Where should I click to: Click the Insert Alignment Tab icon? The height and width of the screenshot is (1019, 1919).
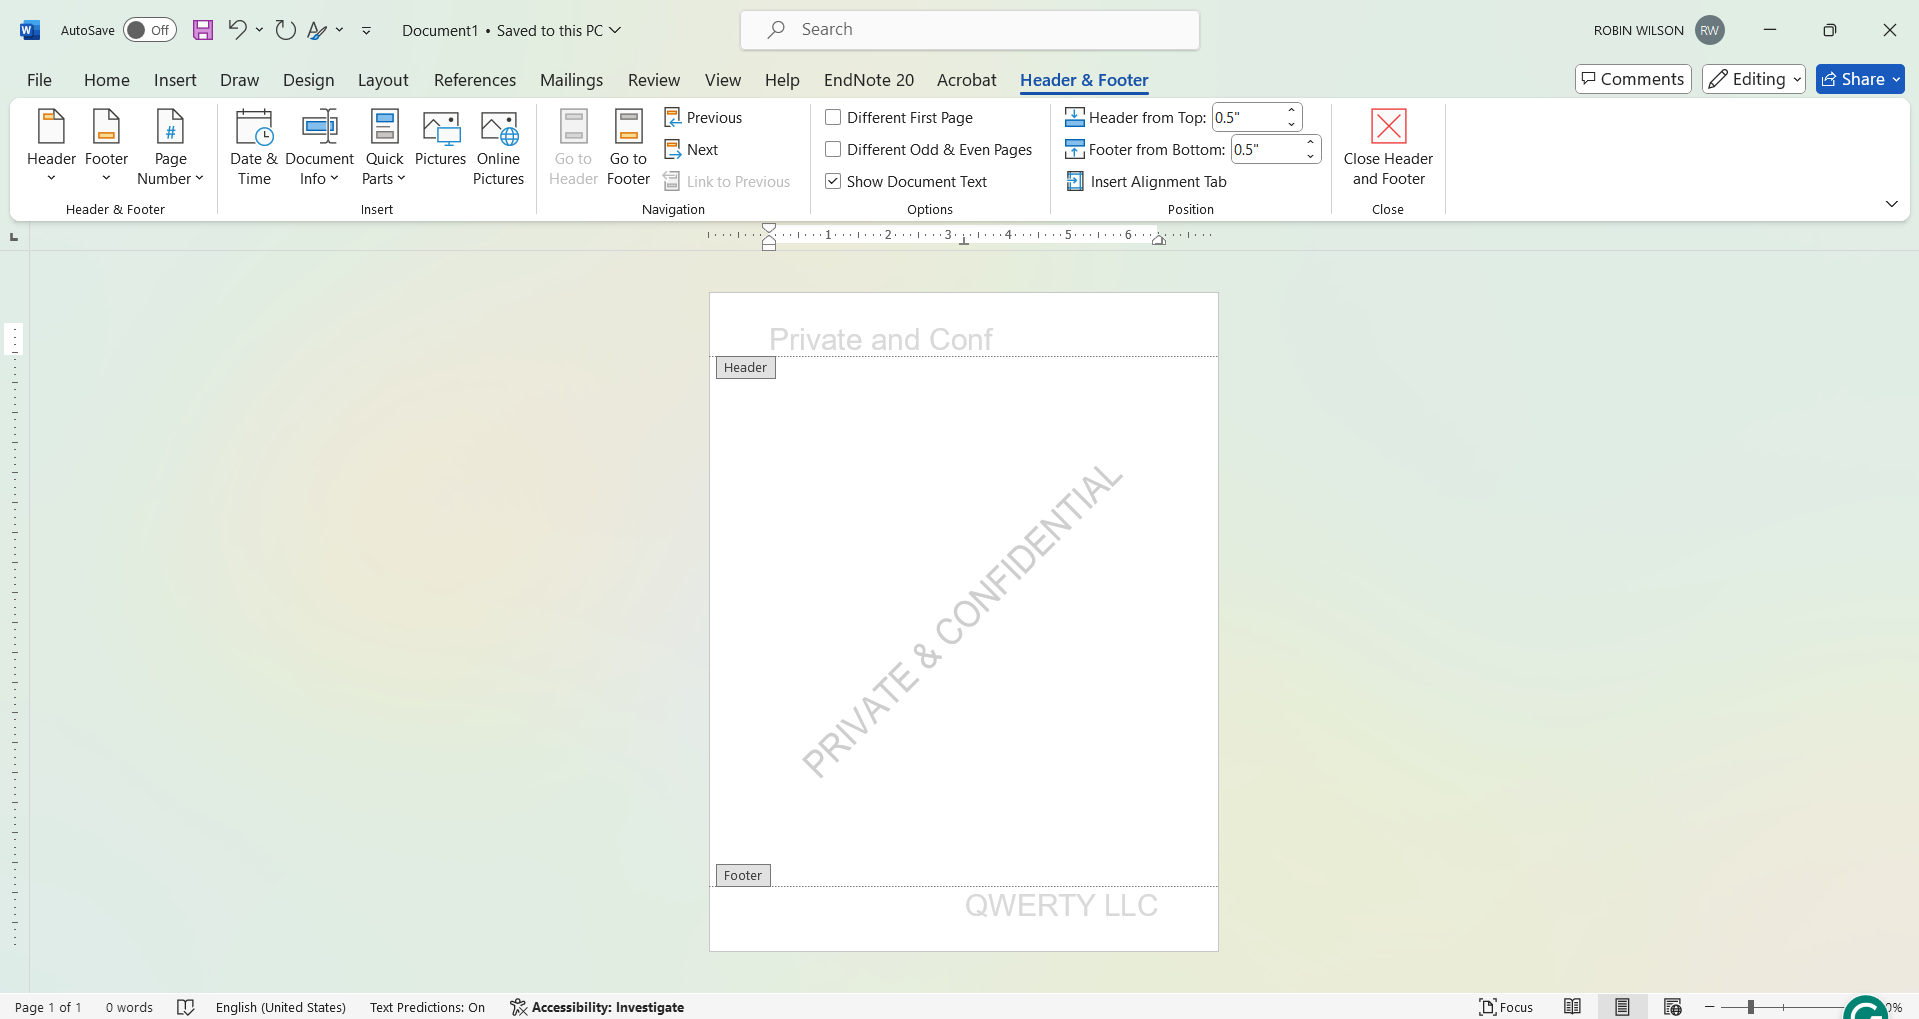(x=1074, y=181)
